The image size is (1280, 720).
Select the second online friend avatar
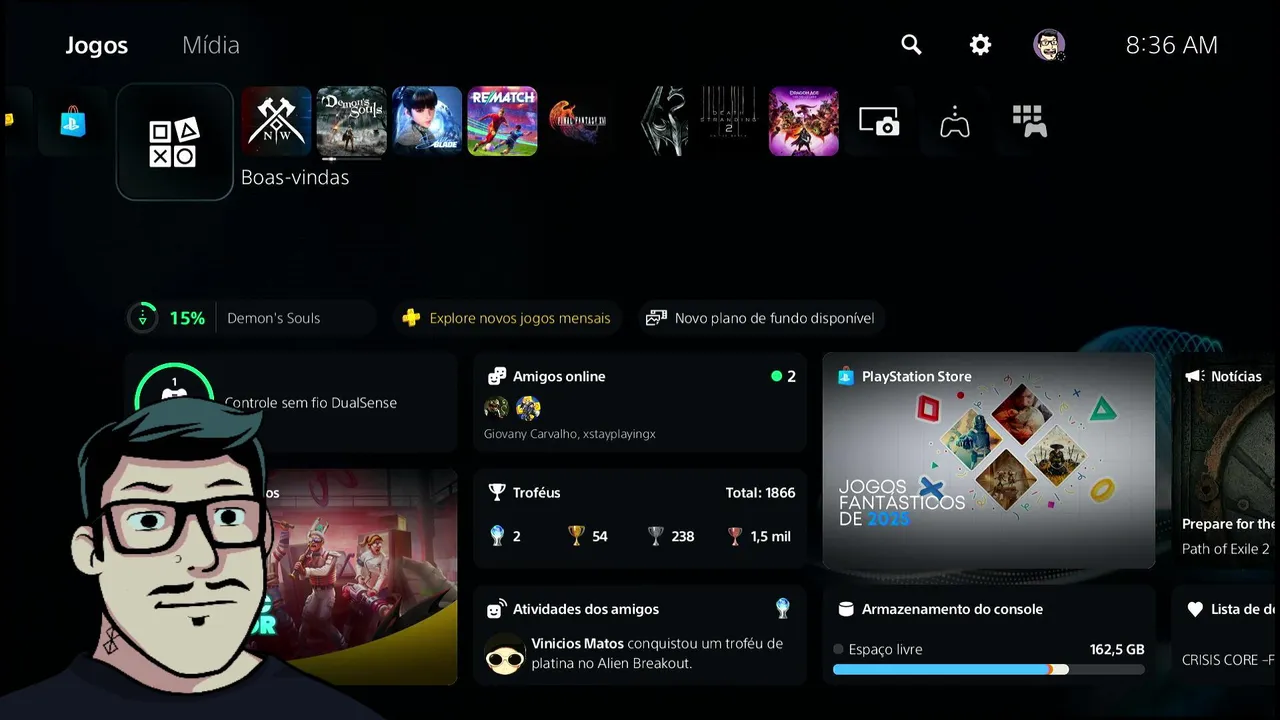pos(528,408)
